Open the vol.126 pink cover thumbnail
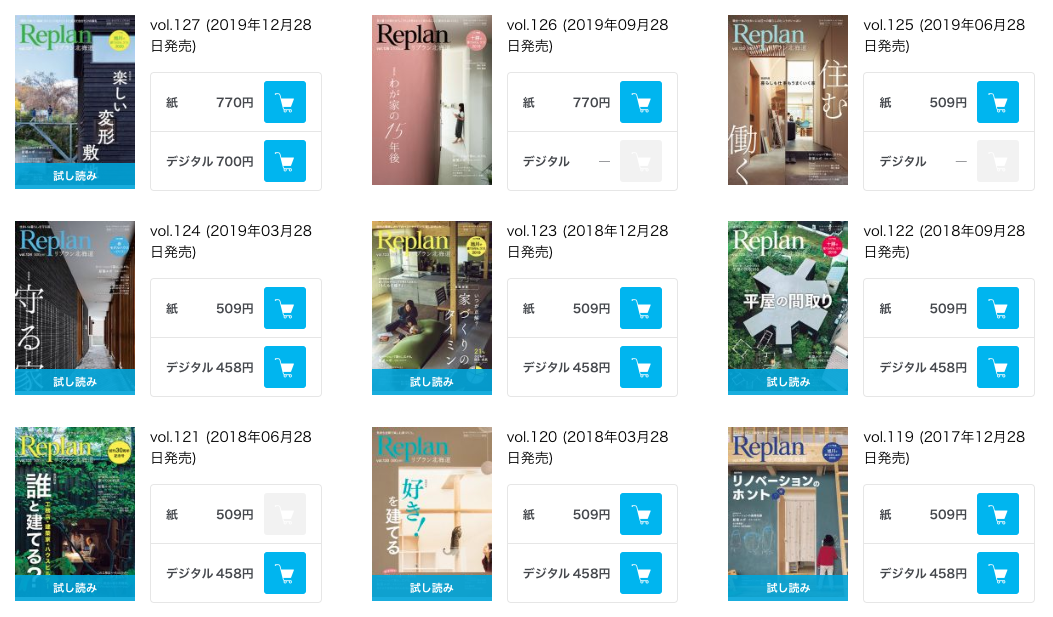The height and width of the screenshot is (617, 1053). pyautogui.click(x=432, y=100)
